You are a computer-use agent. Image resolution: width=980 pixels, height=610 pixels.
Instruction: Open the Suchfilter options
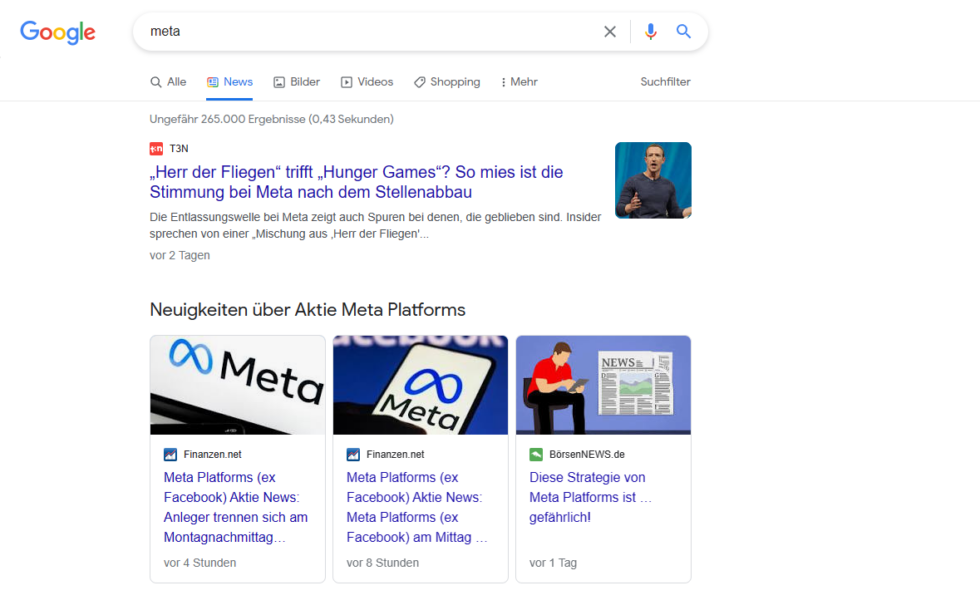tap(665, 82)
